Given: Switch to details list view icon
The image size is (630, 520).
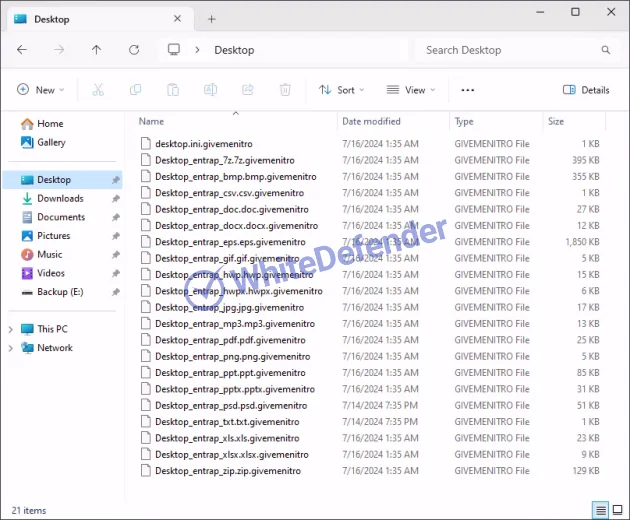Looking at the screenshot, I should coord(600,510).
